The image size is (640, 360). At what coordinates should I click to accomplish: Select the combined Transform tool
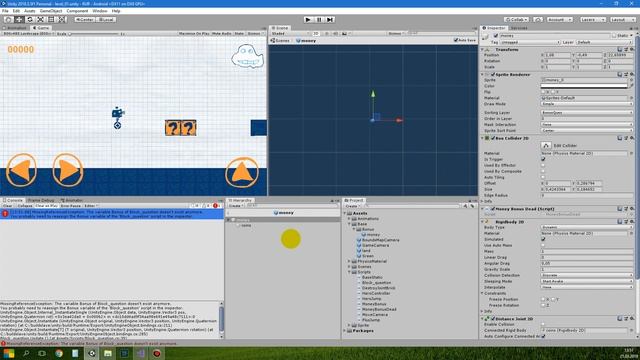tap(61, 20)
